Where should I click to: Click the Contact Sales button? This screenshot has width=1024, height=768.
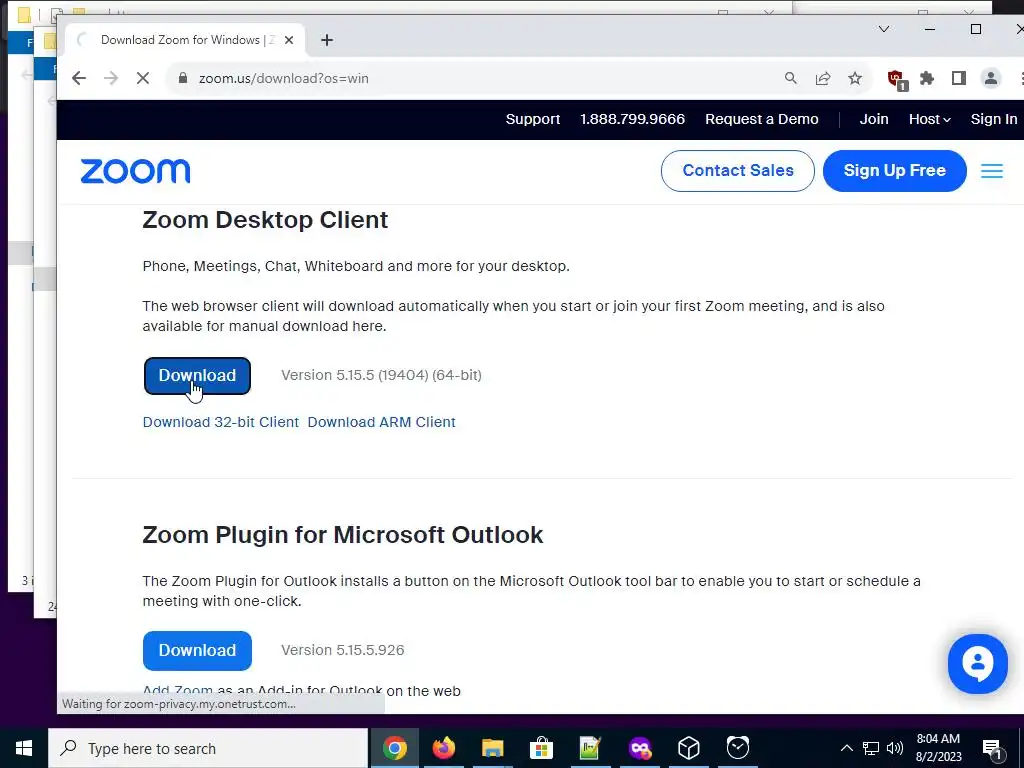737,171
